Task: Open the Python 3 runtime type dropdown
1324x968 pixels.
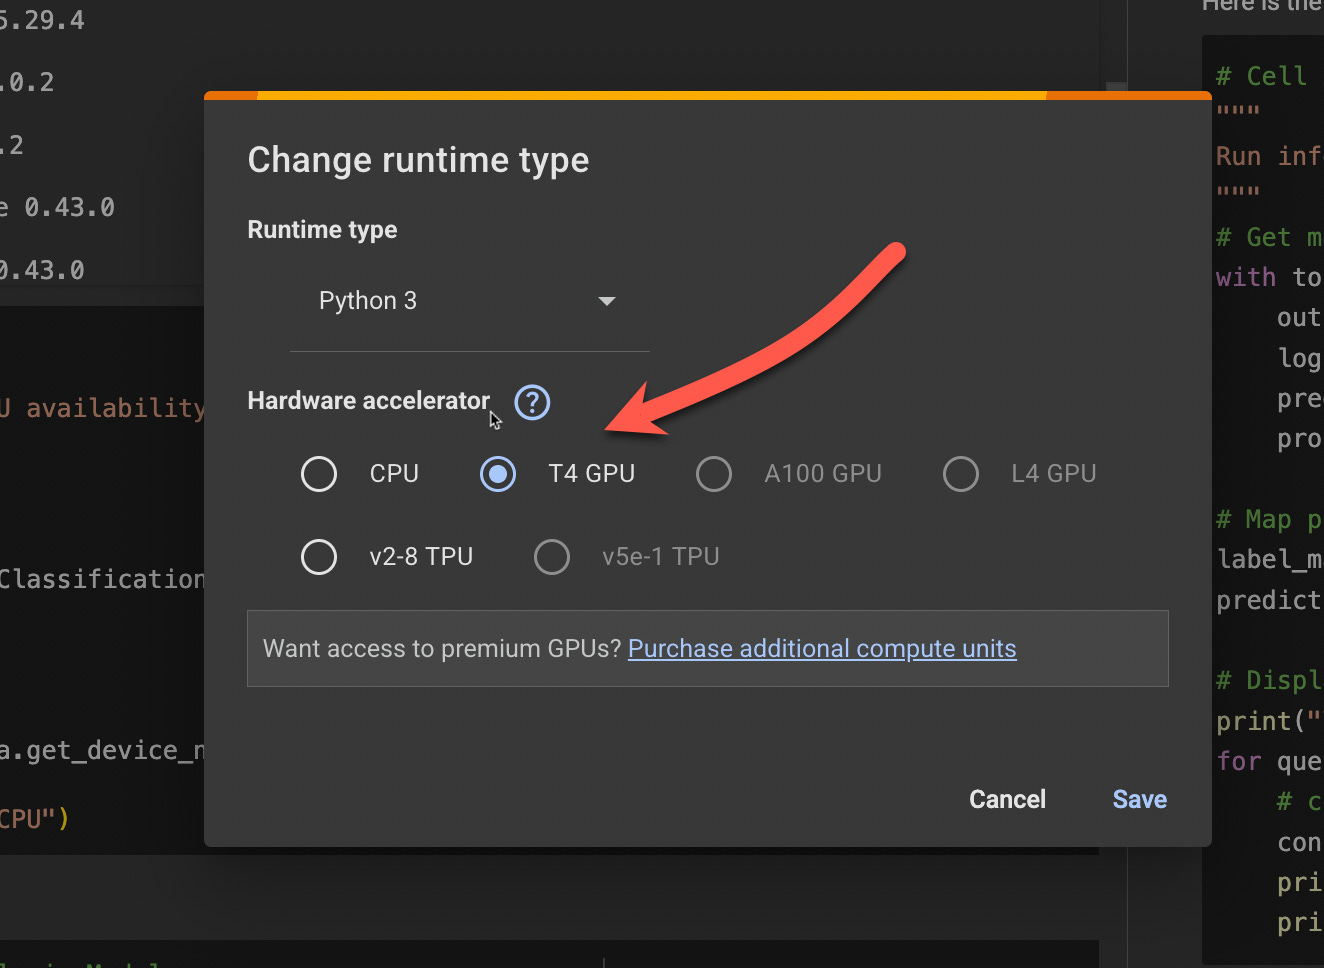Action: pos(469,301)
